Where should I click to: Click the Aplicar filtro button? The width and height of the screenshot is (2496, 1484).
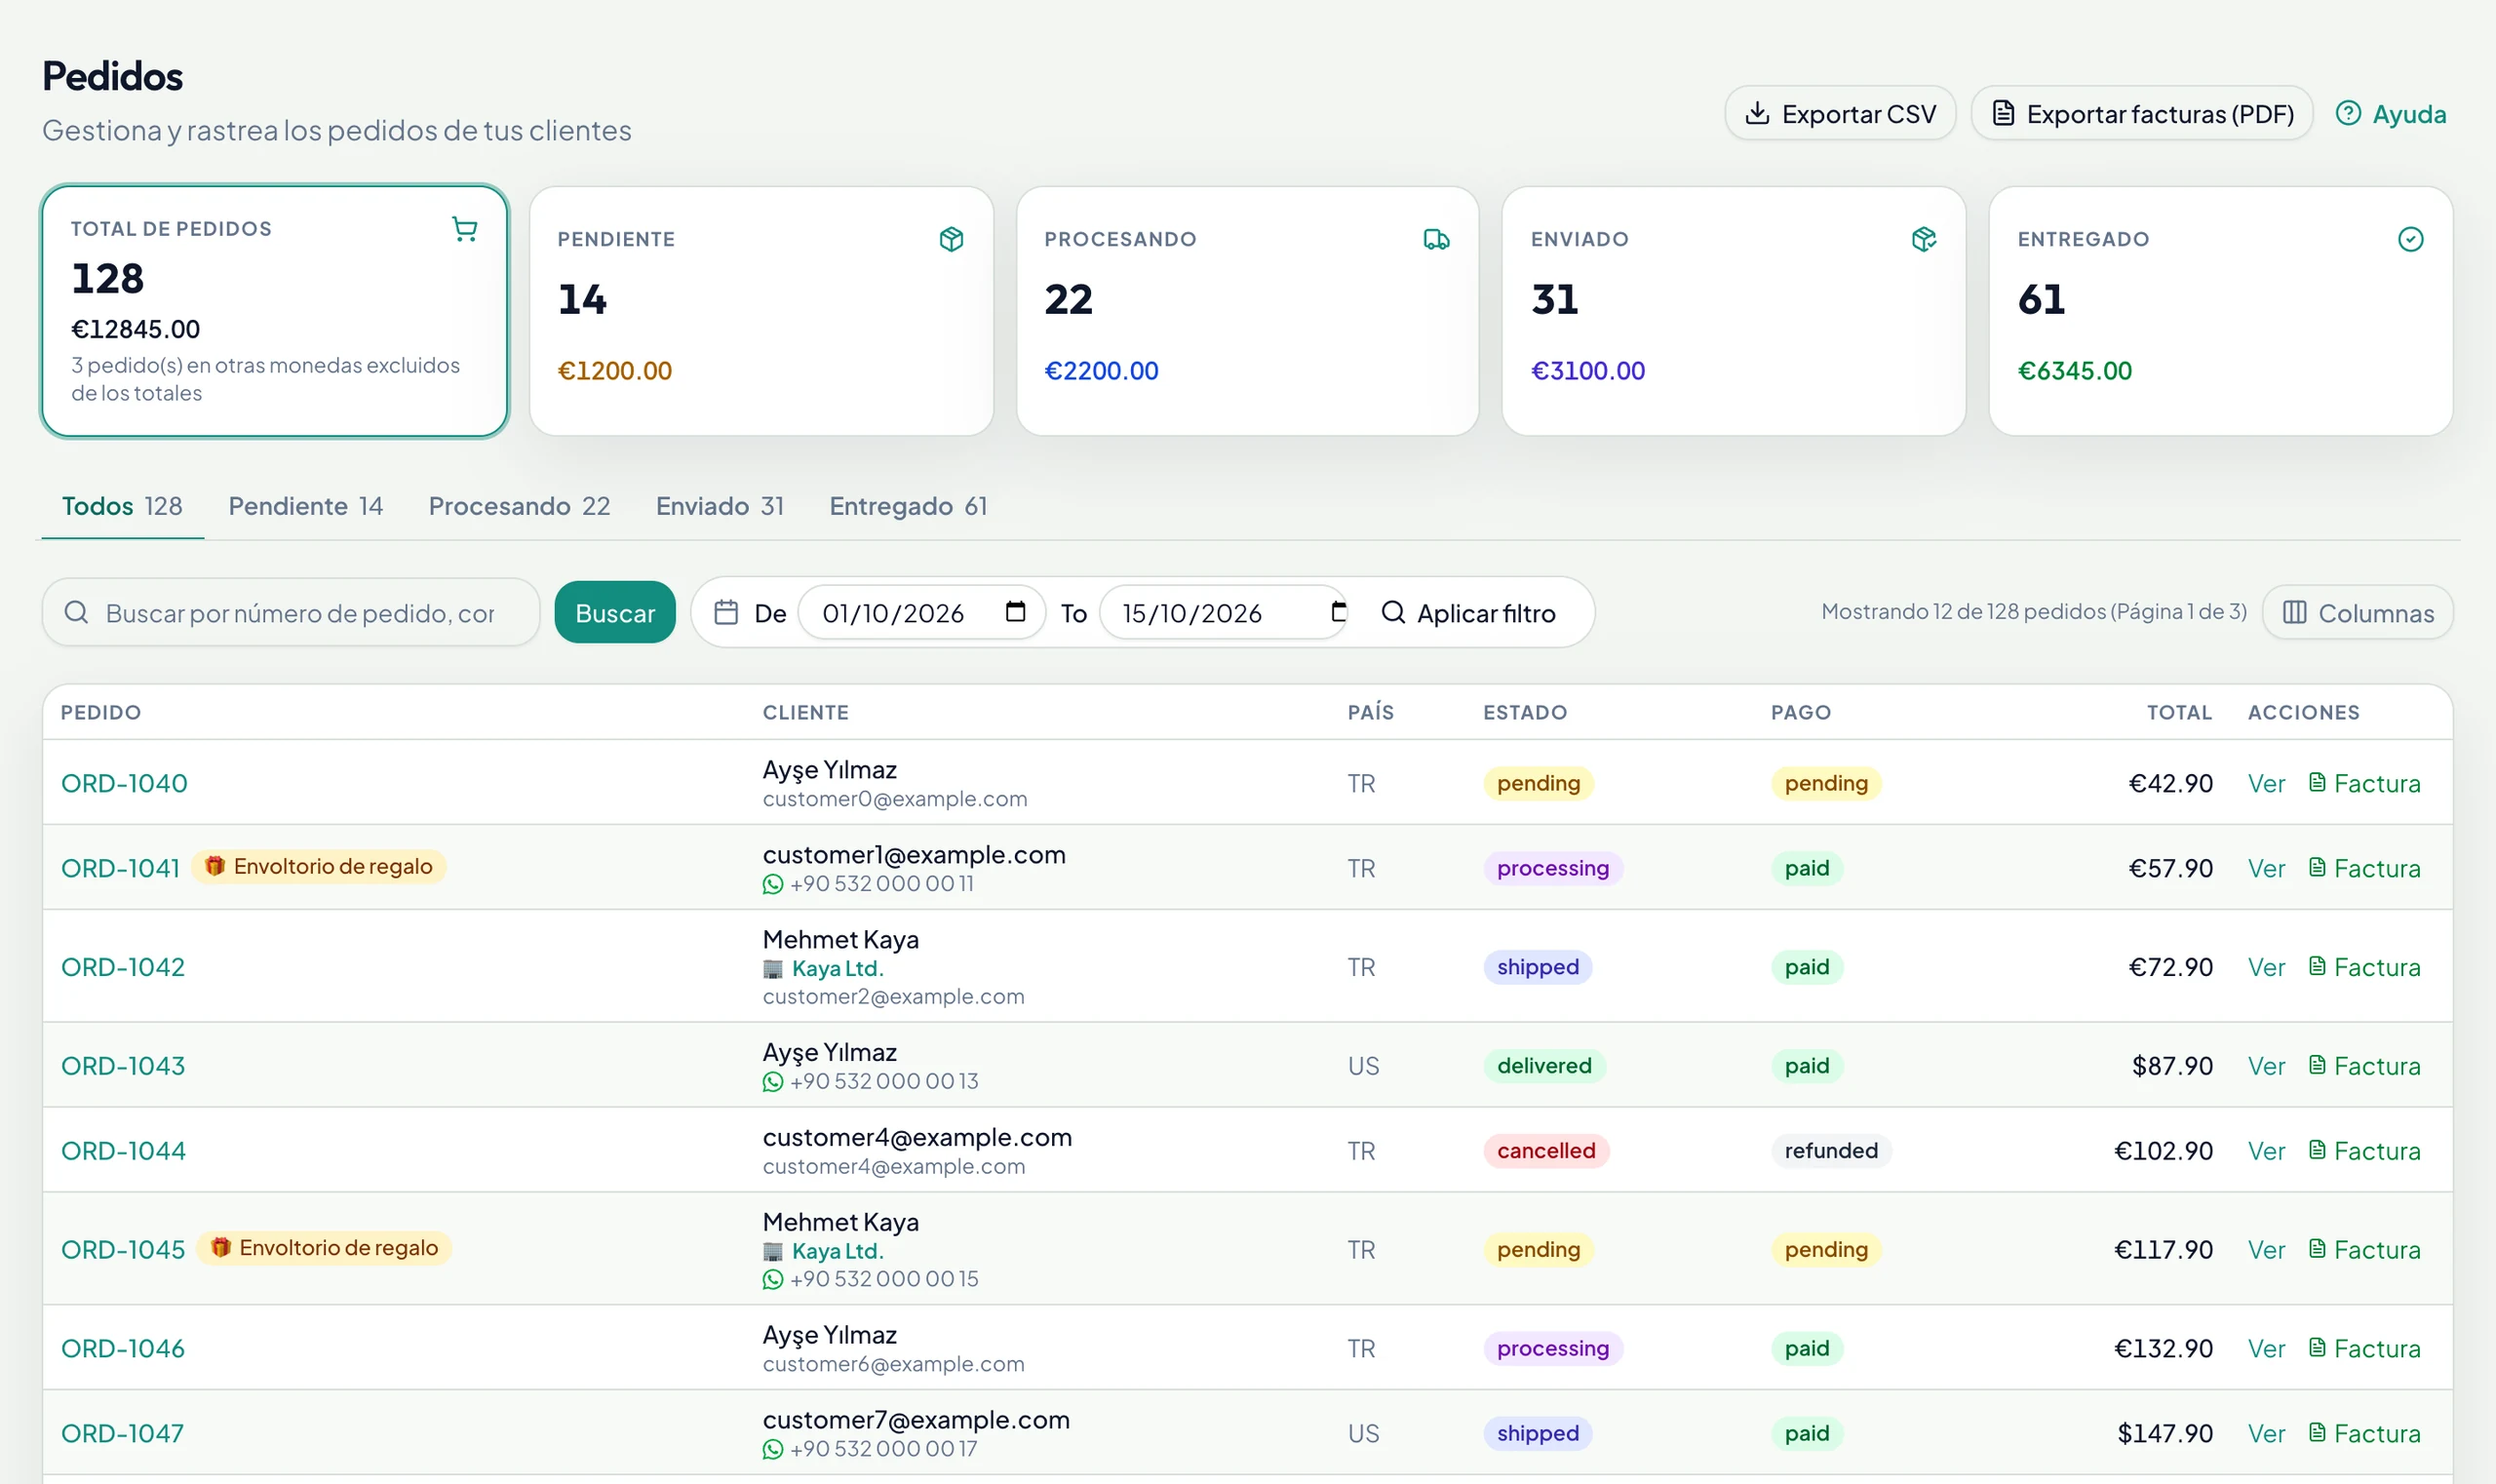[x=1468, y=613]
